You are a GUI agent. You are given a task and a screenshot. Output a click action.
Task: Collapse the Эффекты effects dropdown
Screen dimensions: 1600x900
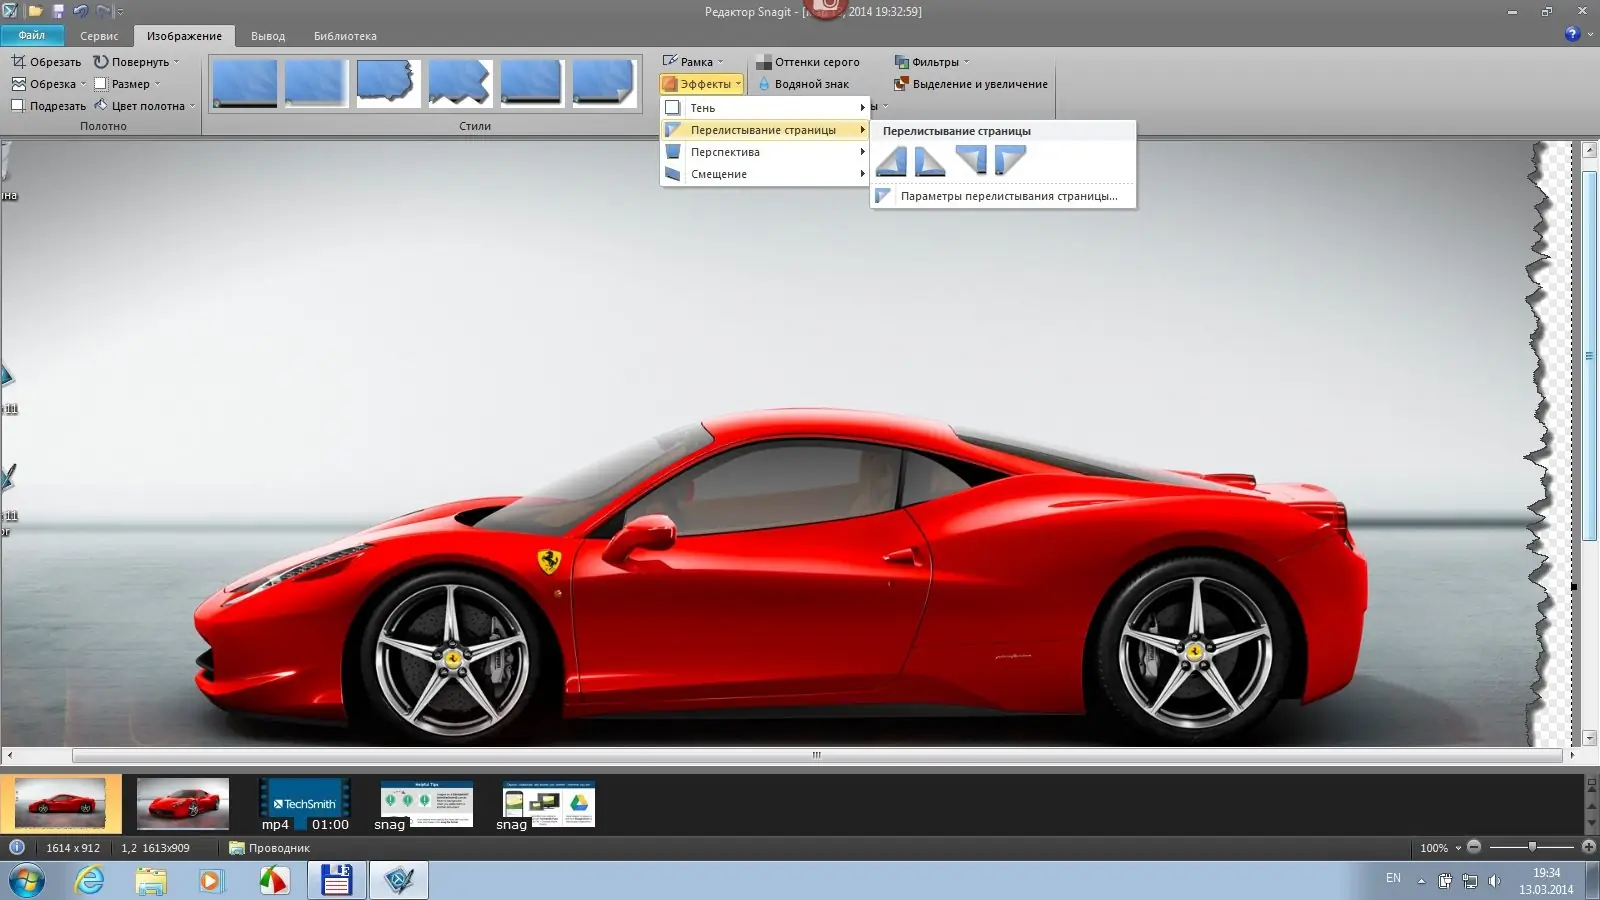(702, 84)
